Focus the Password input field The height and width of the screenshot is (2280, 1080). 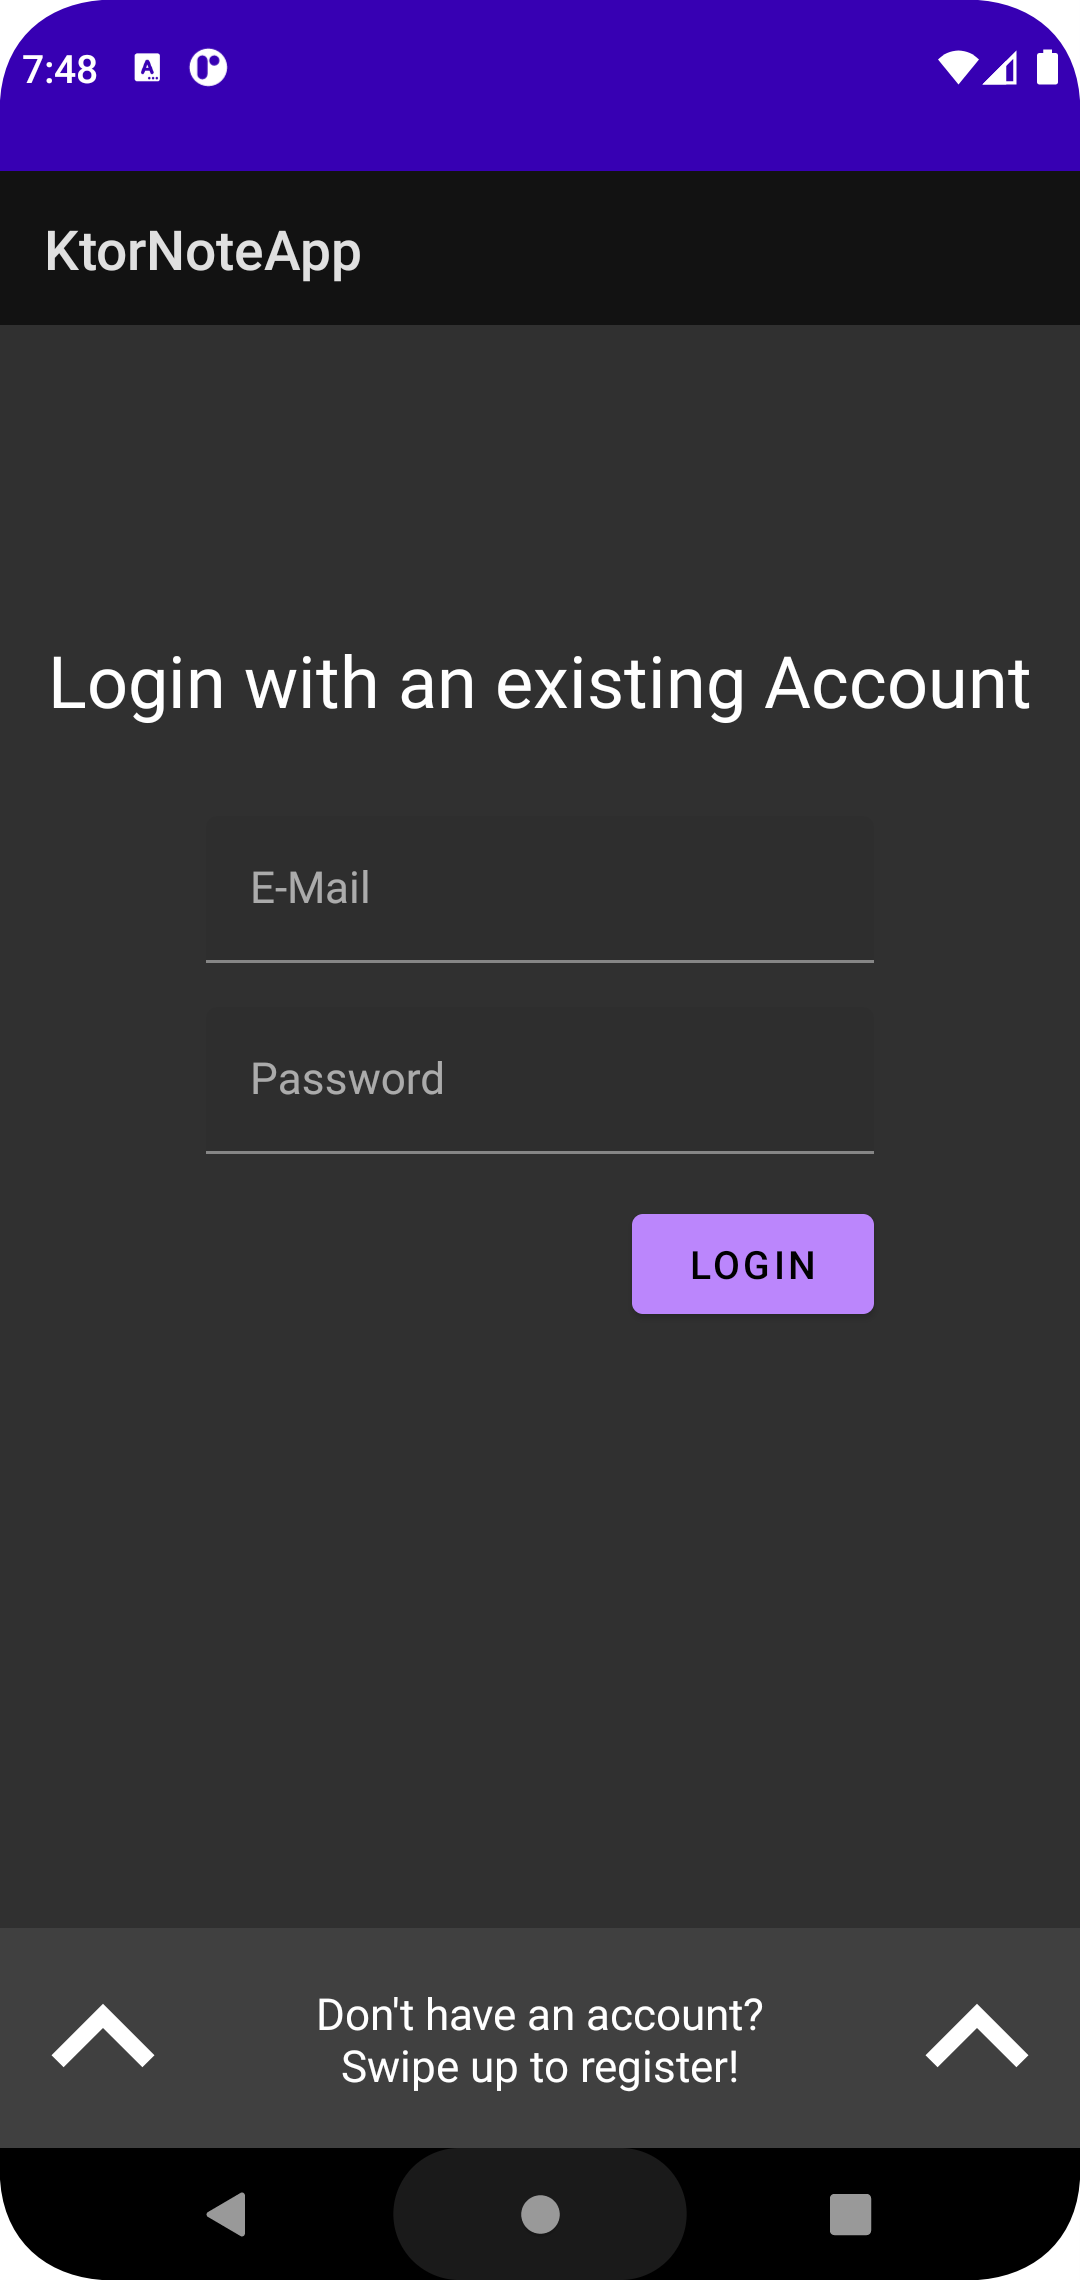coord(540,1080)
